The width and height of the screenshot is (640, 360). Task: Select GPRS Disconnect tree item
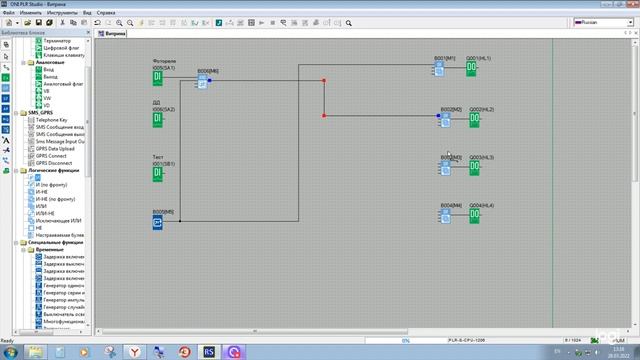coord(53,163)
